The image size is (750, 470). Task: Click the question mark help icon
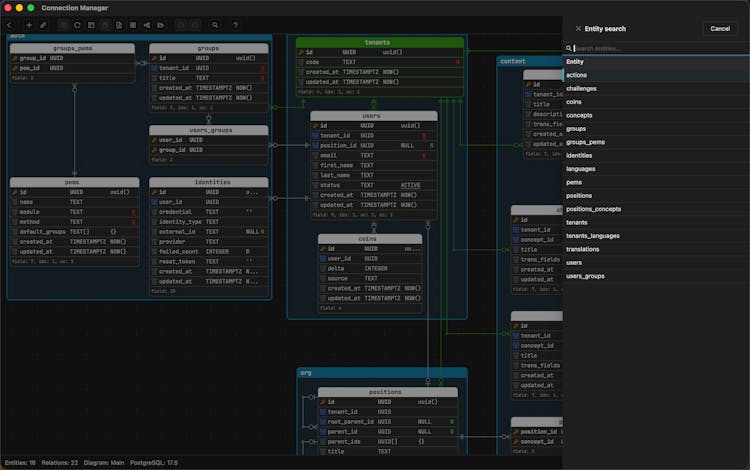tap(235, 24)
